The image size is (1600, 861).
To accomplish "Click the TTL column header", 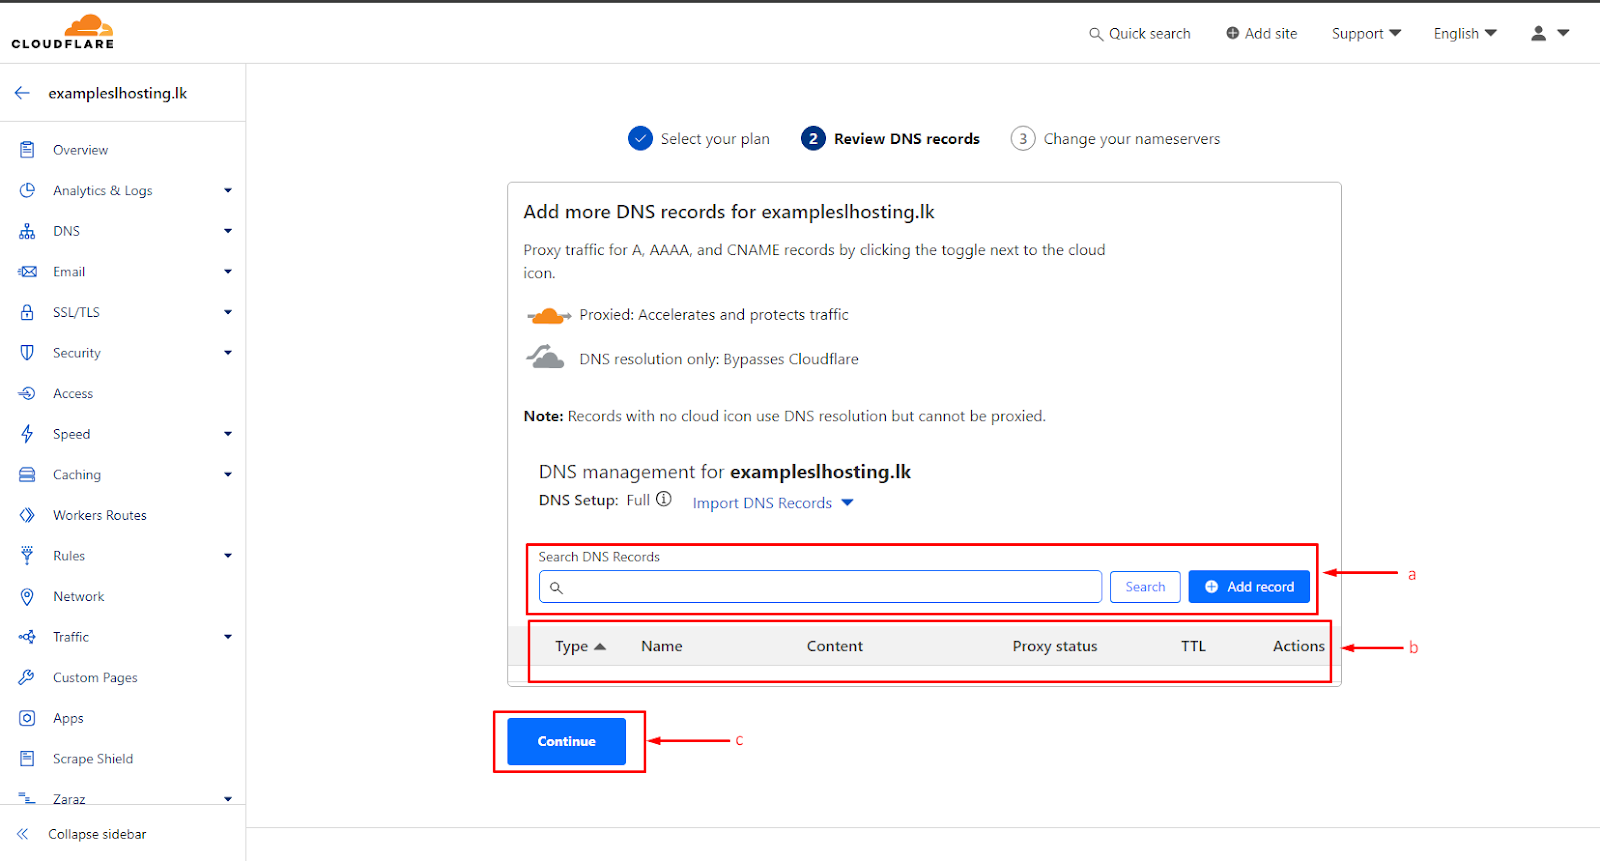I will [x=1193, y=646].
